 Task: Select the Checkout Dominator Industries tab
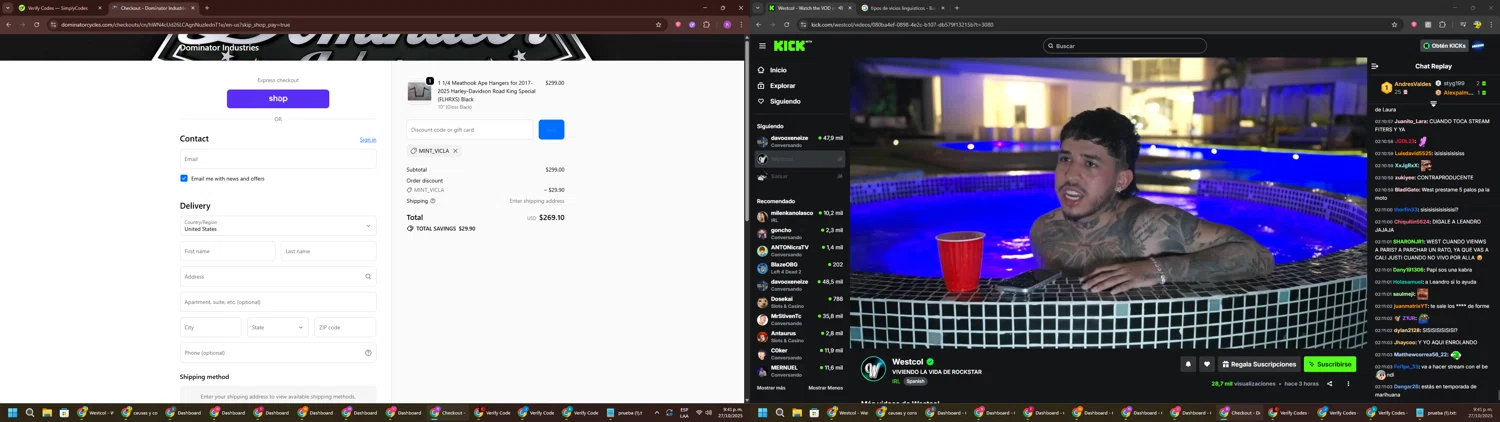[152, 8]
